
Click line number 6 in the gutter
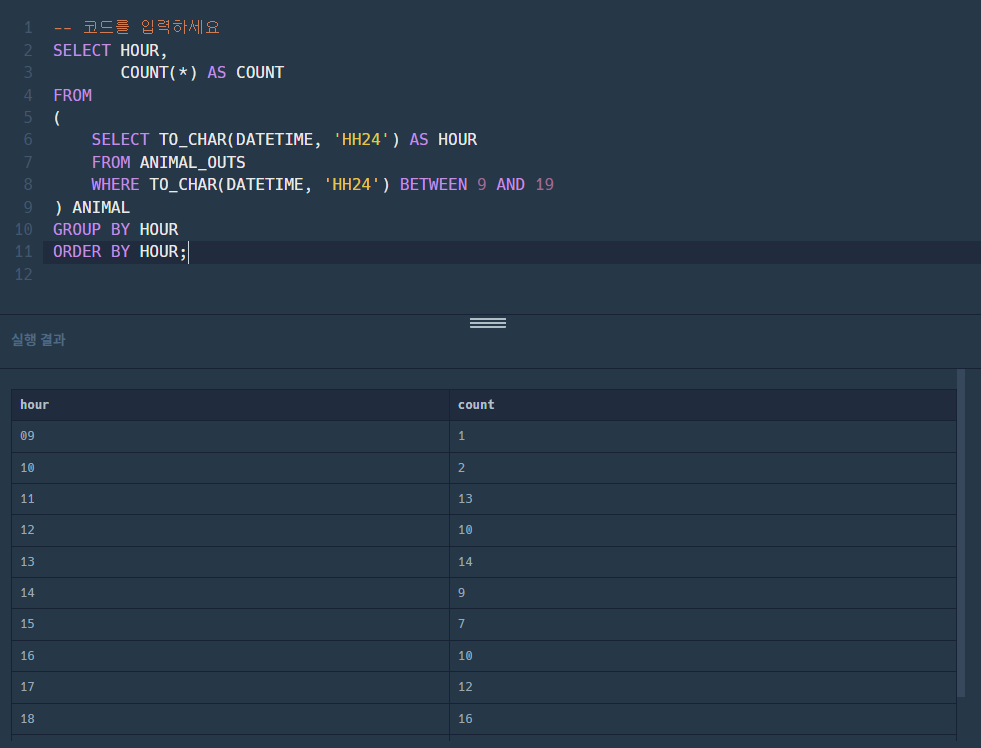28,139
